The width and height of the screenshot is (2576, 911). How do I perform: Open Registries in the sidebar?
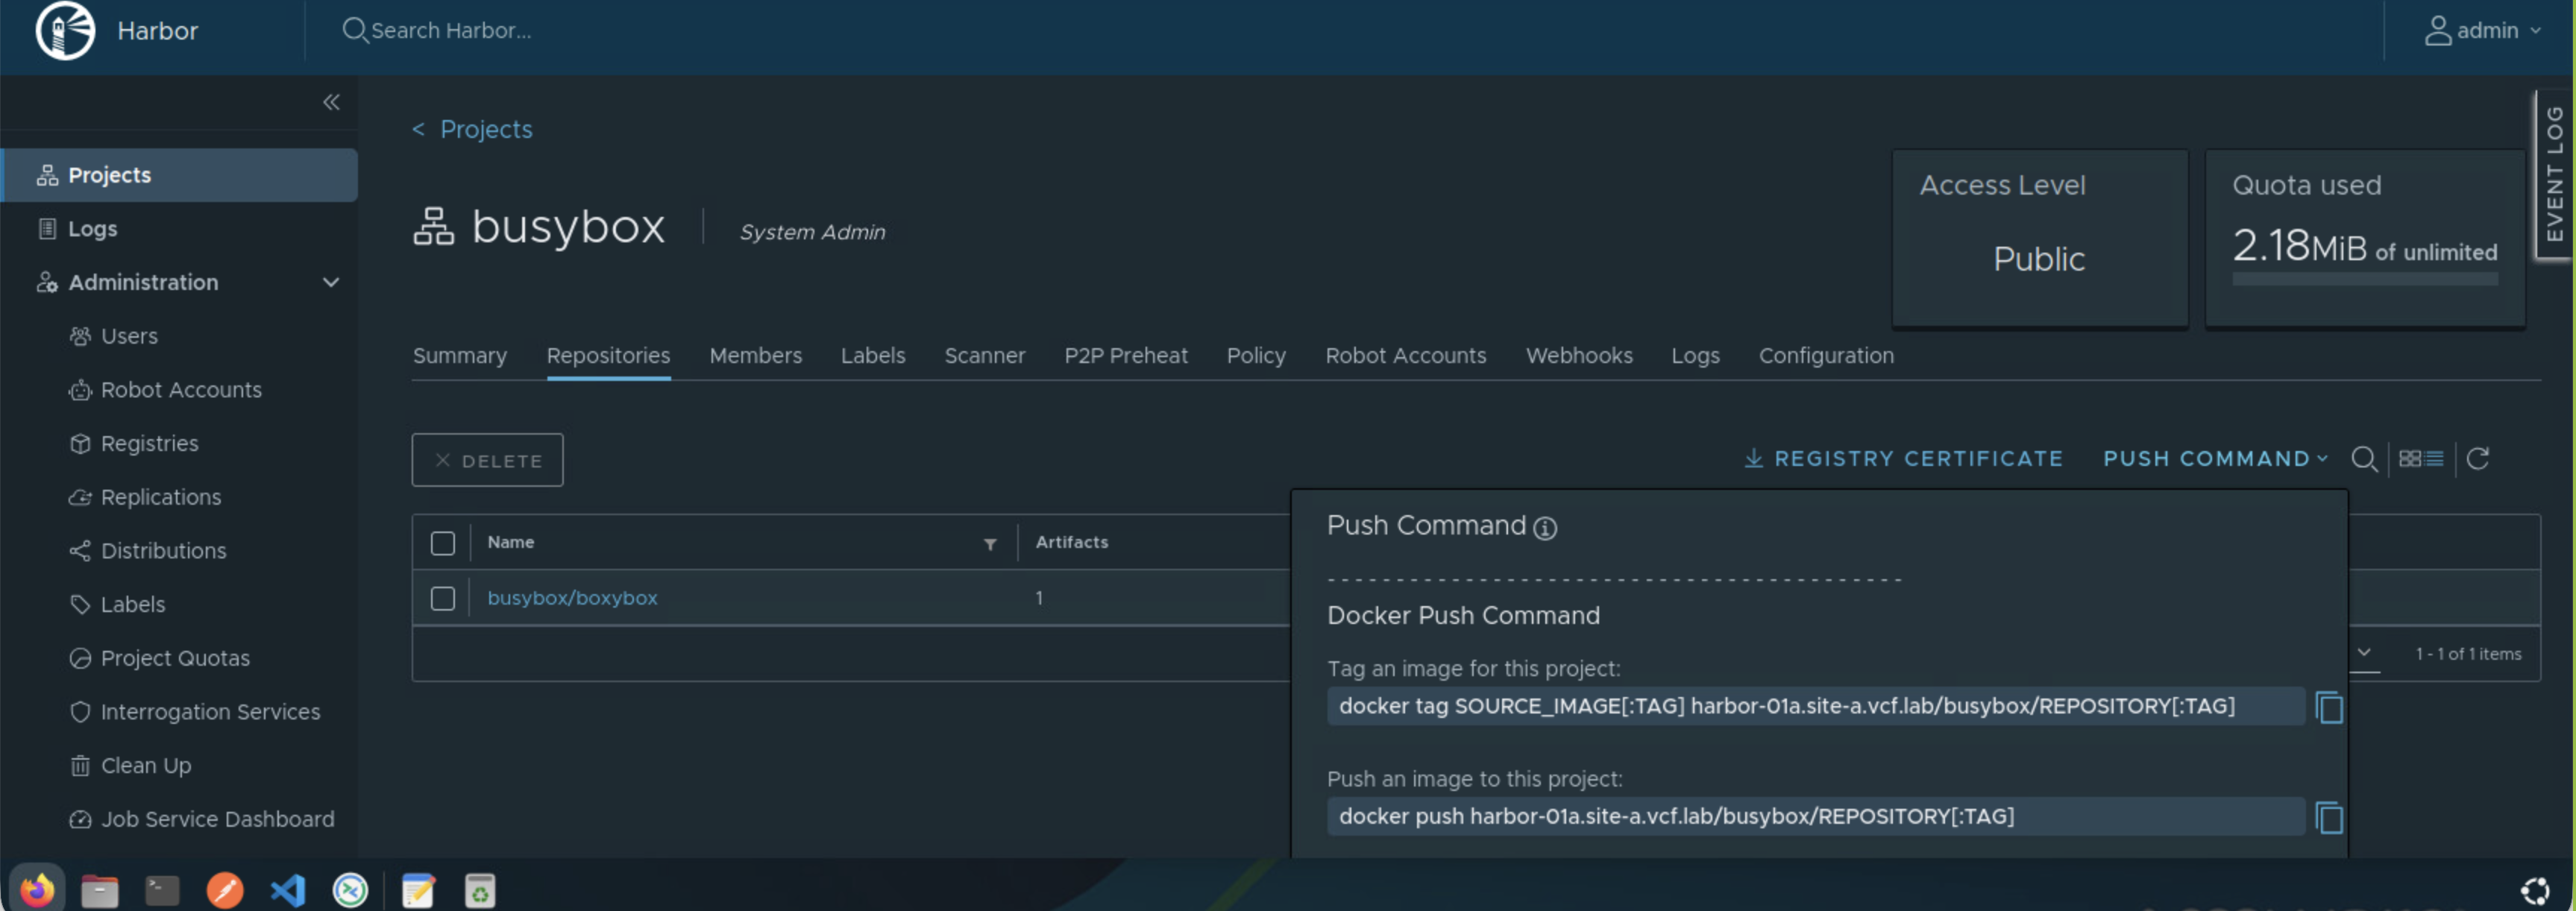[x=149, y=443]
